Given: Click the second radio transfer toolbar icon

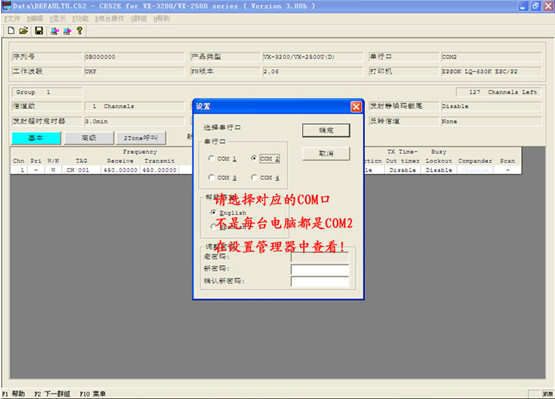Looking at the screenshot, I should tap(67, 31).
